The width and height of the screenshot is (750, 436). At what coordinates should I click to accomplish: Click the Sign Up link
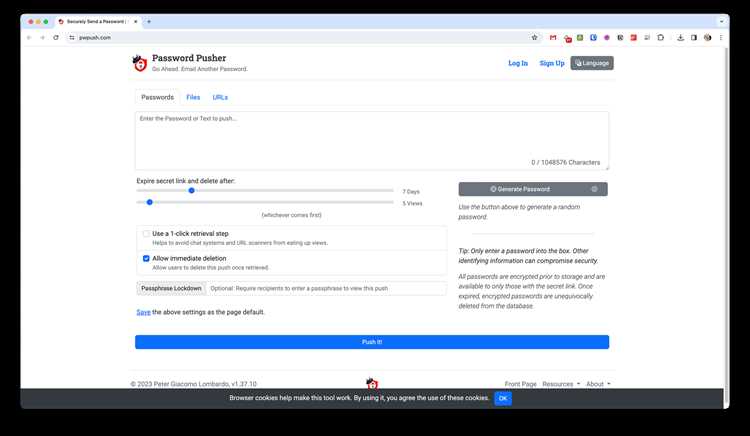pyautogui.click(x=552, y=63)
